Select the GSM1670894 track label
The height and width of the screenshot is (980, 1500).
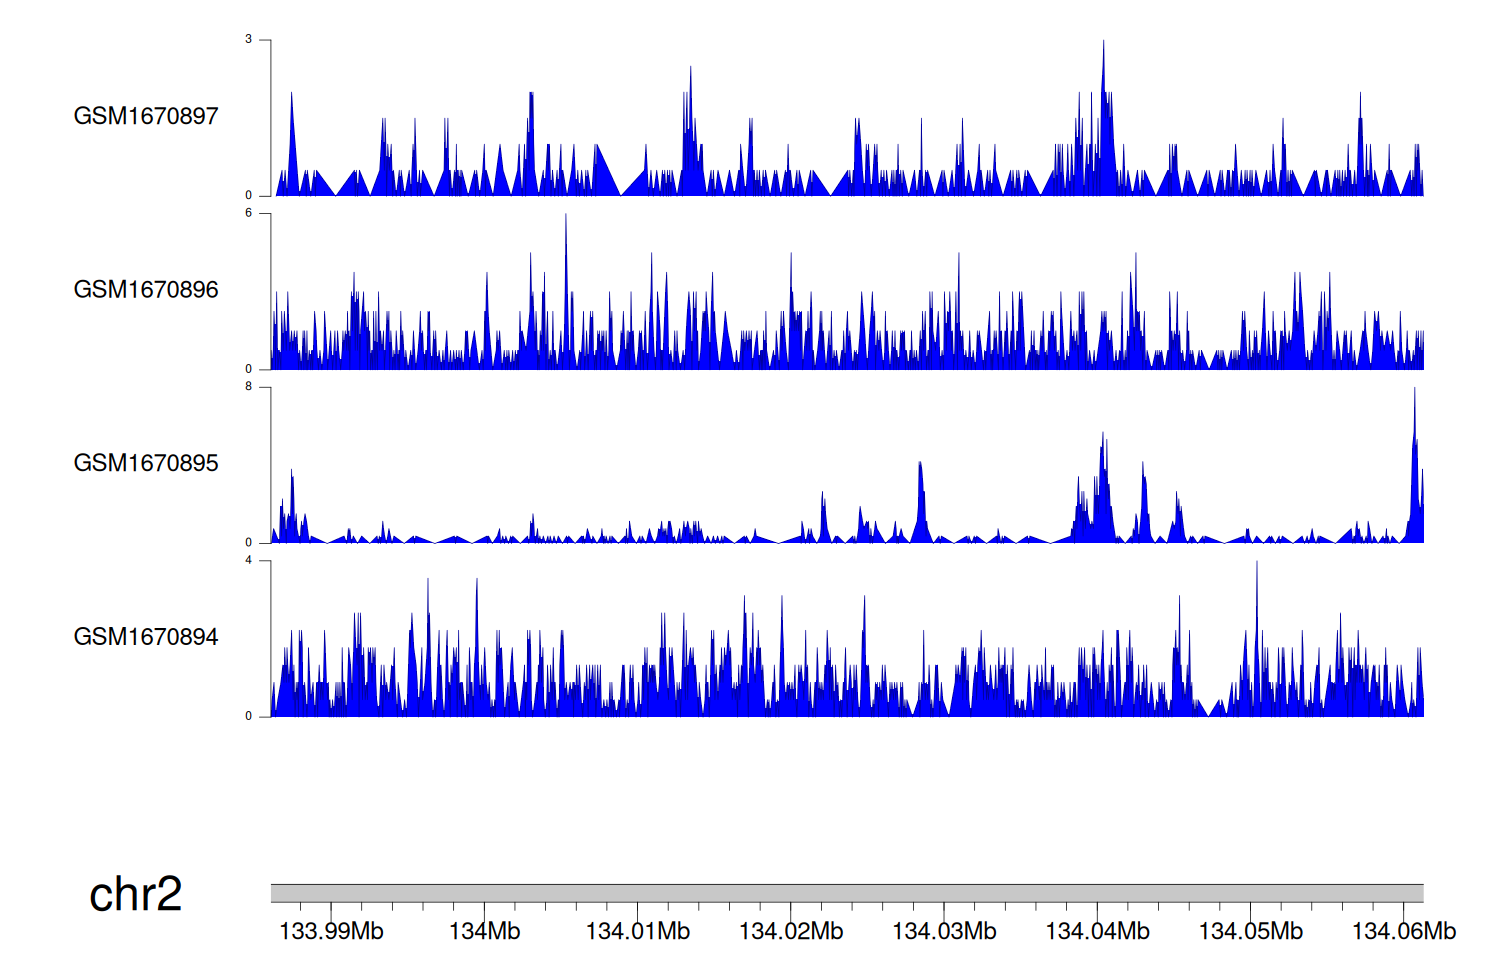(146, 637)
